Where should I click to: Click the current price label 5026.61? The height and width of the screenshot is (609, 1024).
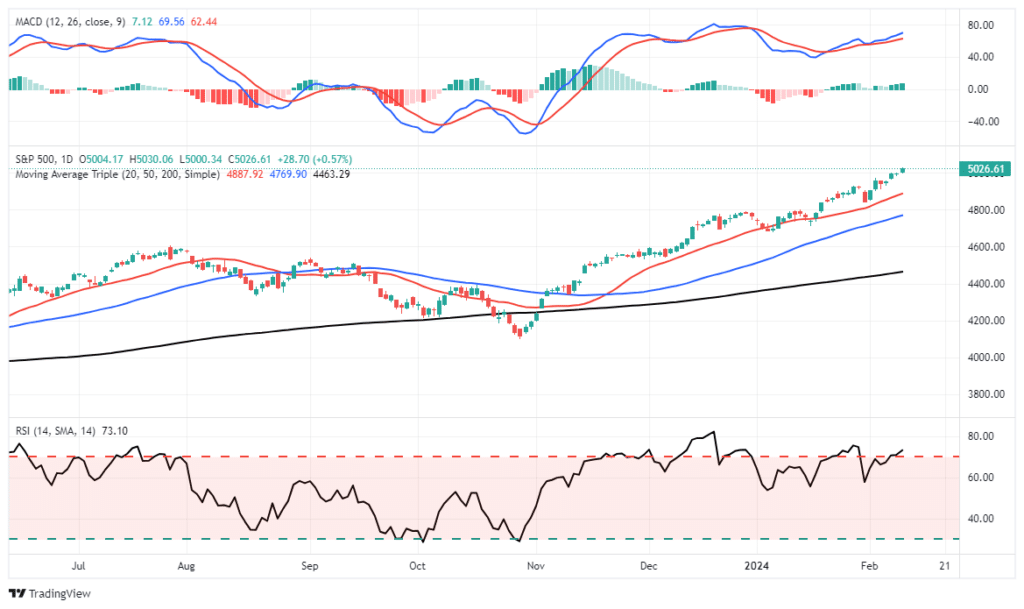(986, 170)
